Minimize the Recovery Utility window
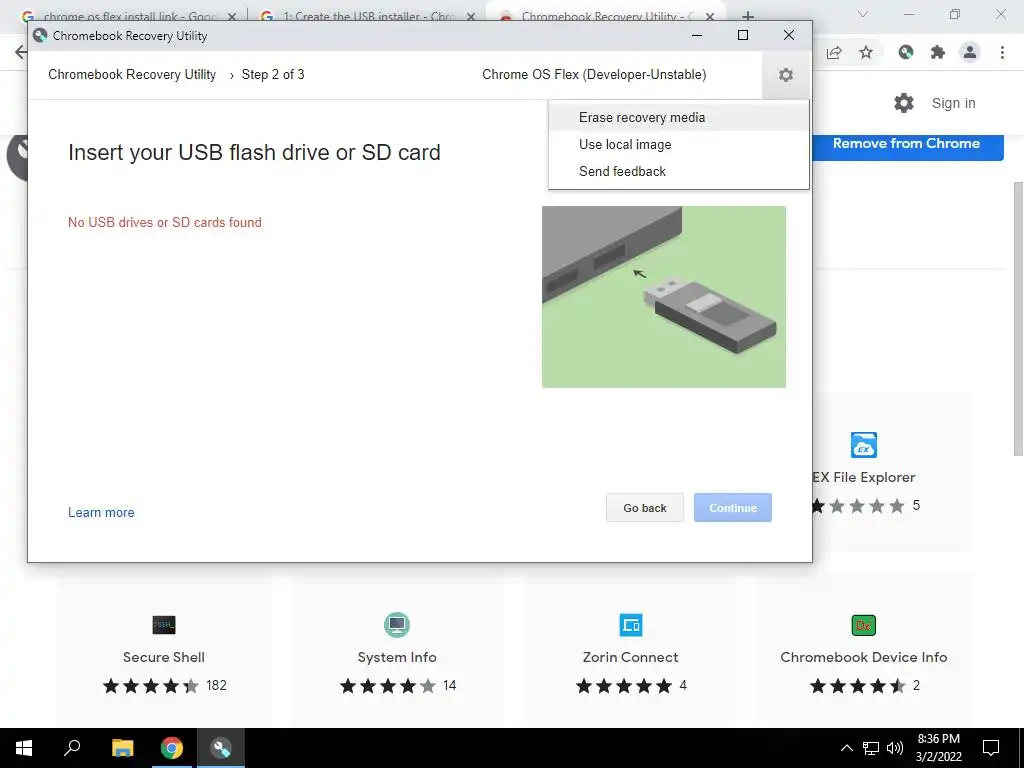 697,35
